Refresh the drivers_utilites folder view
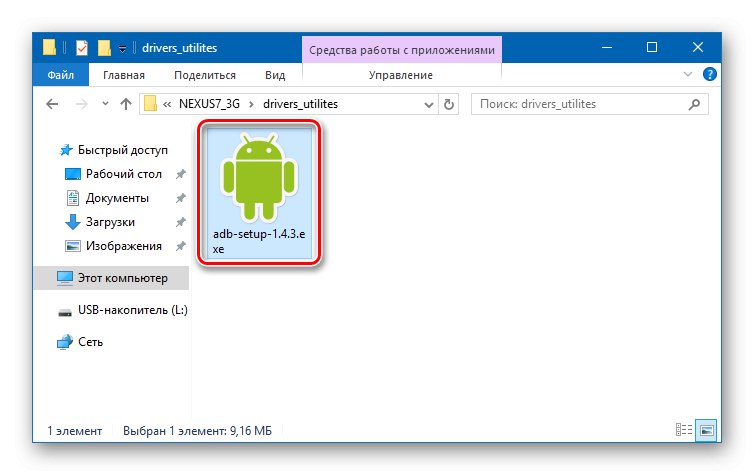Viewport: 754px width, 475px height. pyautogui.click(x=449, y=104)
